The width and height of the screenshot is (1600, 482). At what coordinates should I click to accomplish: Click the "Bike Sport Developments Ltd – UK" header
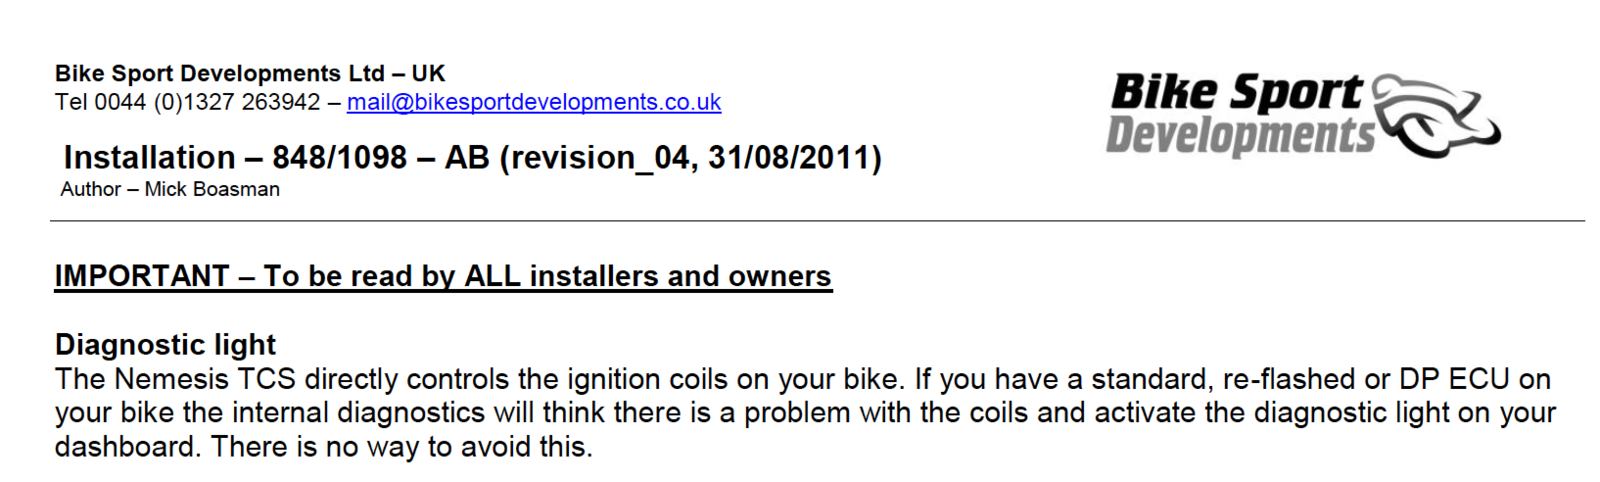coord(250,73)
